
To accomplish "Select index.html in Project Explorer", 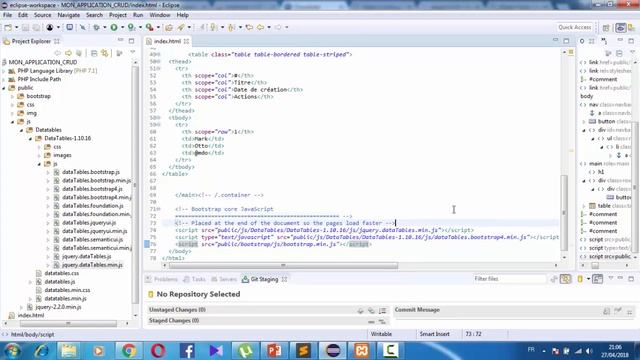I will point(31,316).
